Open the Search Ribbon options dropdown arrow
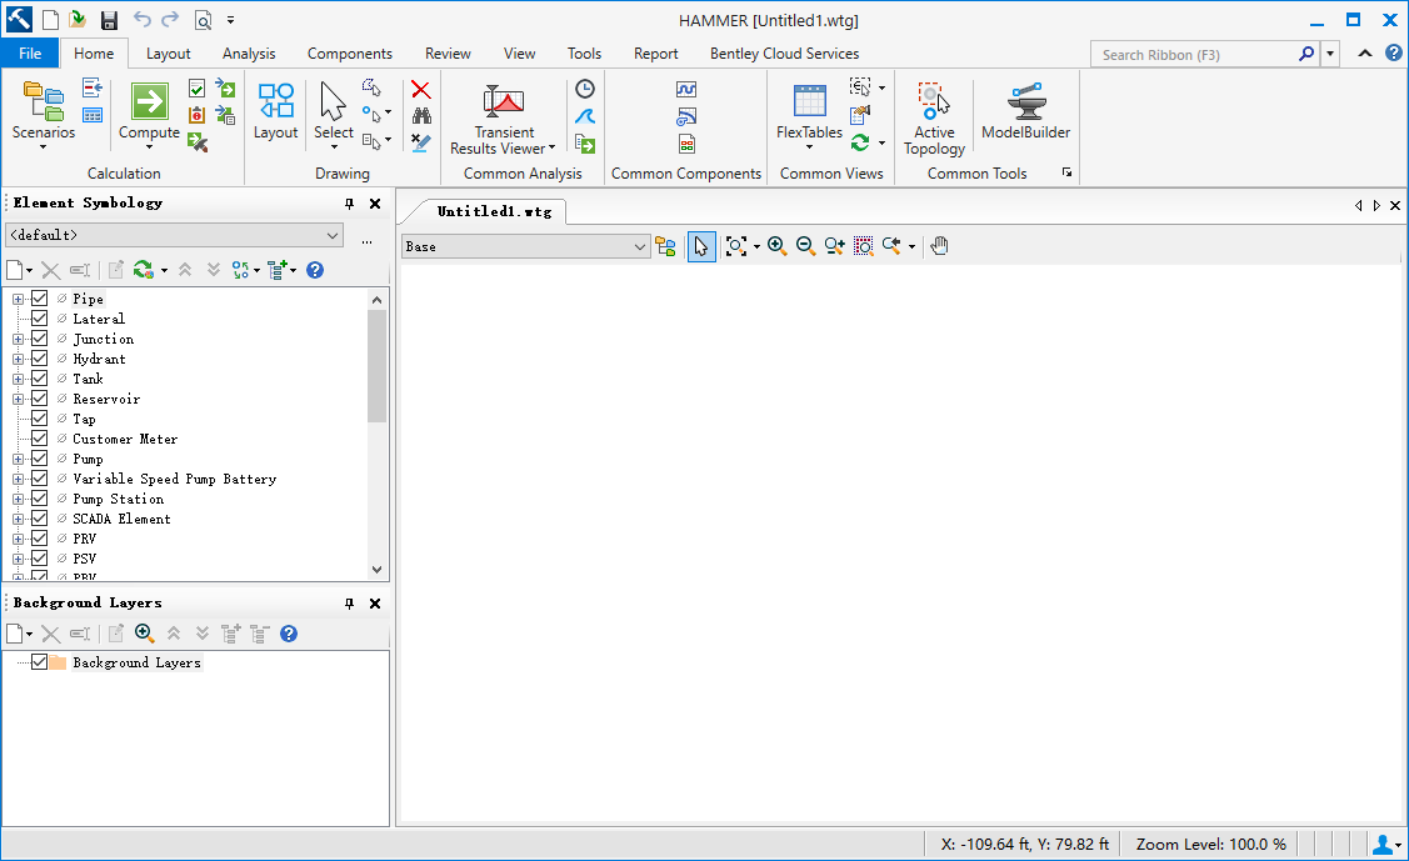Screen dimensions: 1409x861 pos(1330,54)
